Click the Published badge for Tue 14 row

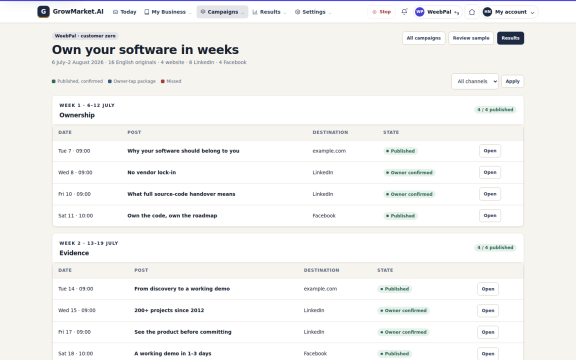pyautogui.click(x=395, y=289)
